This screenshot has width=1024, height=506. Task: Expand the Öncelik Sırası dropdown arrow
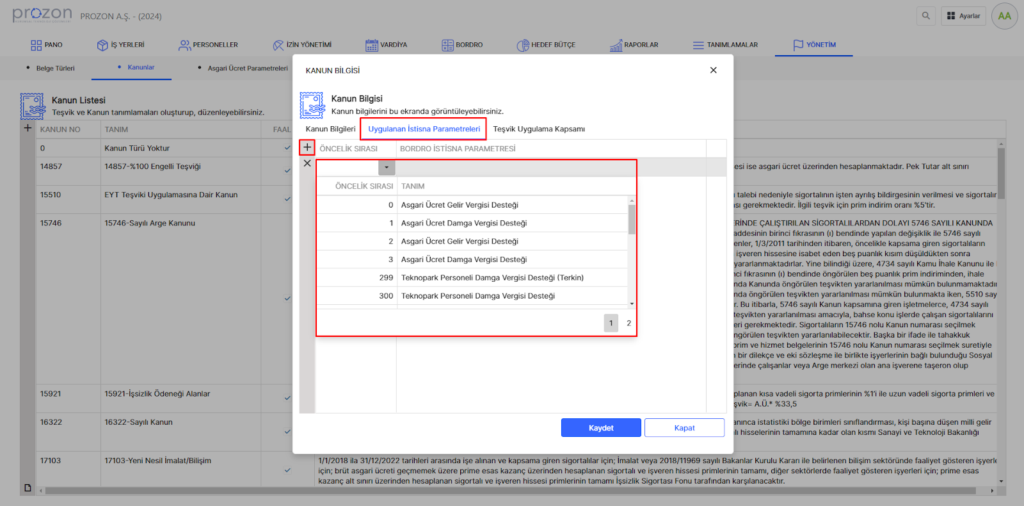click(387, 167)
